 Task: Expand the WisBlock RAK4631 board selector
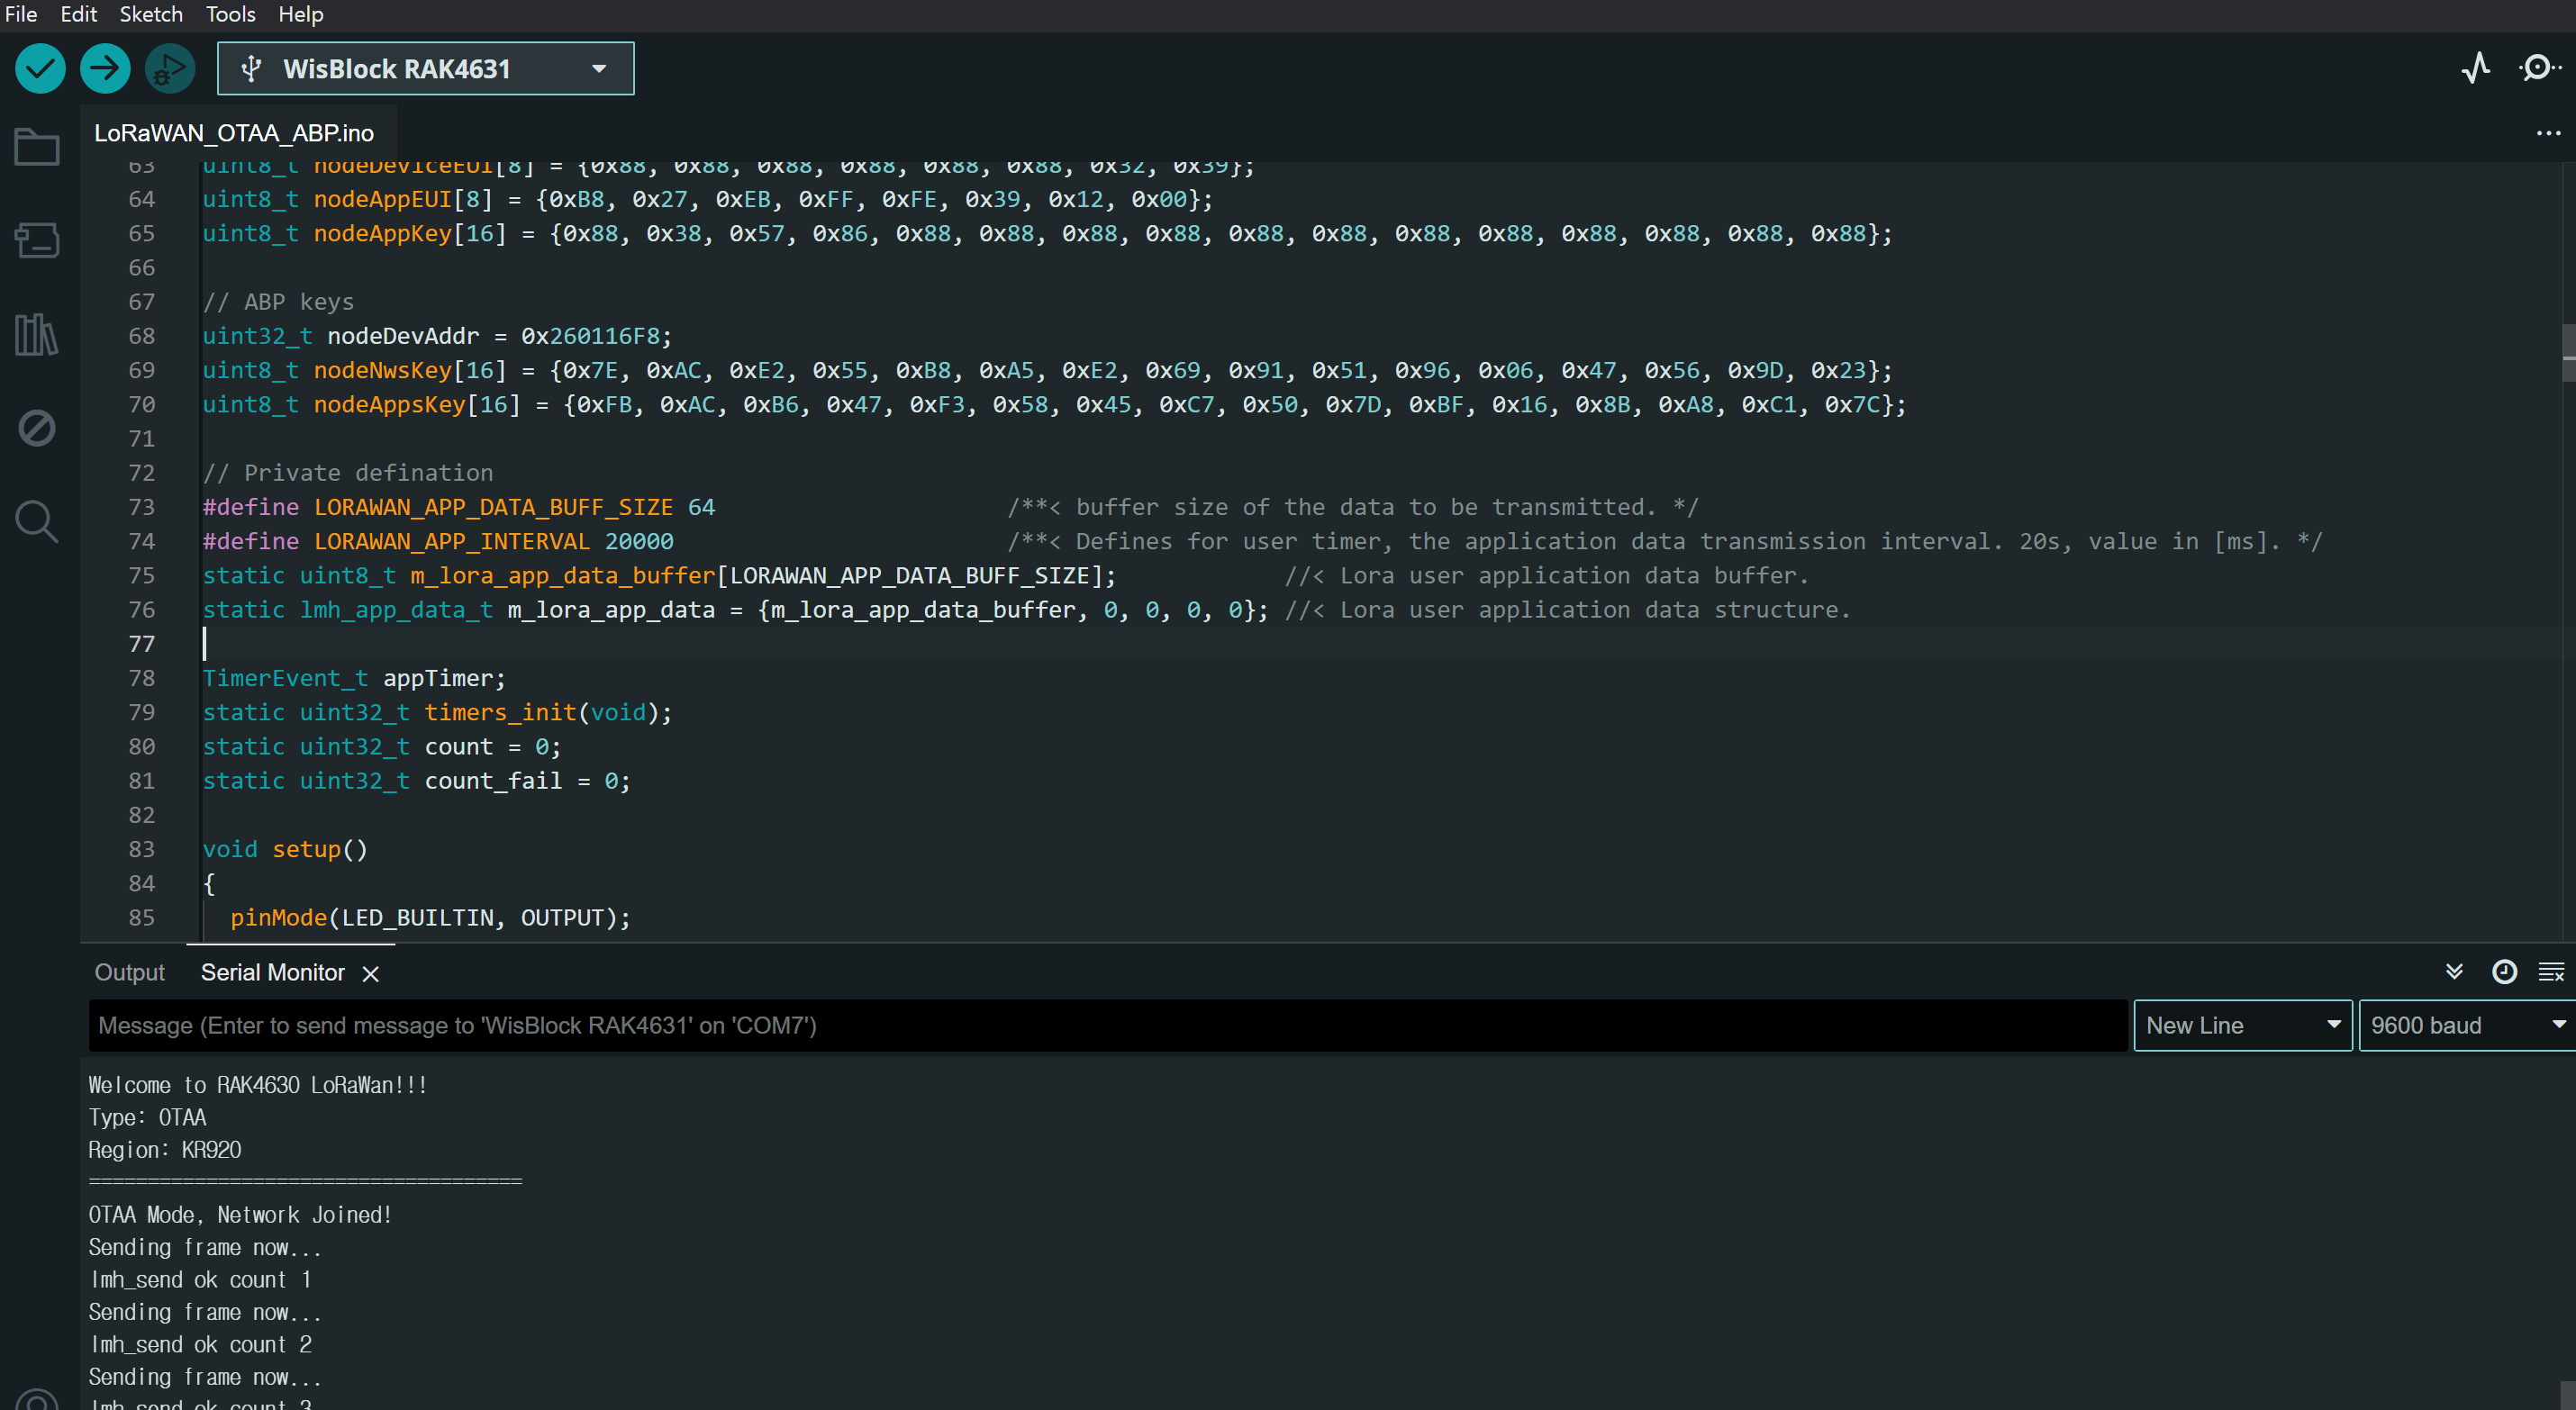pos(425,69)
